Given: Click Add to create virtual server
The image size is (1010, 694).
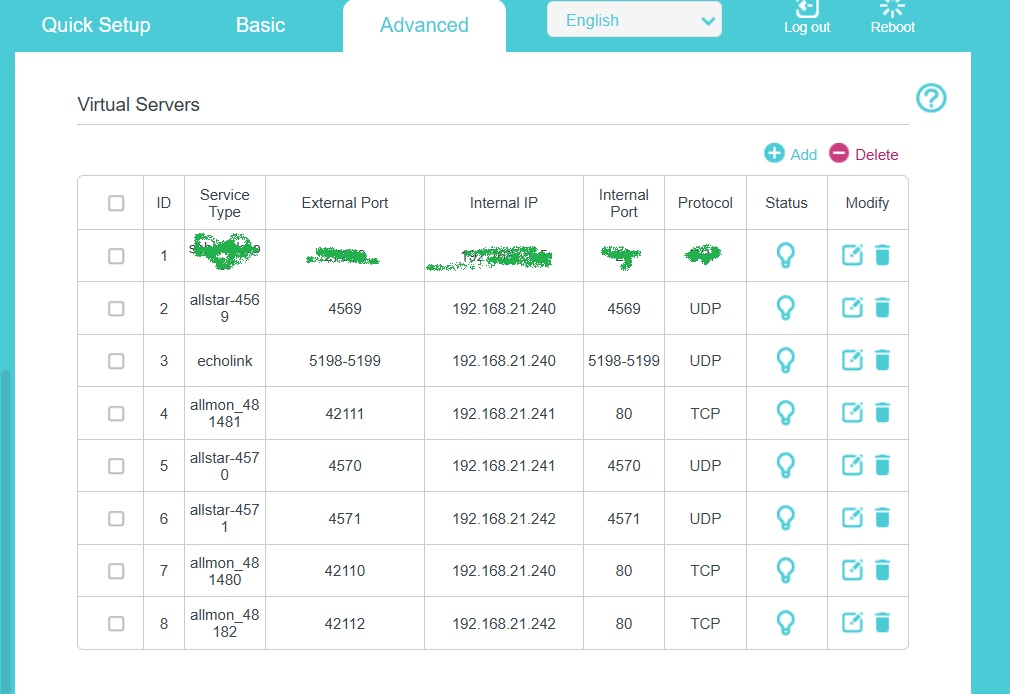Looking at the screenshot, I should coord(791,154).
